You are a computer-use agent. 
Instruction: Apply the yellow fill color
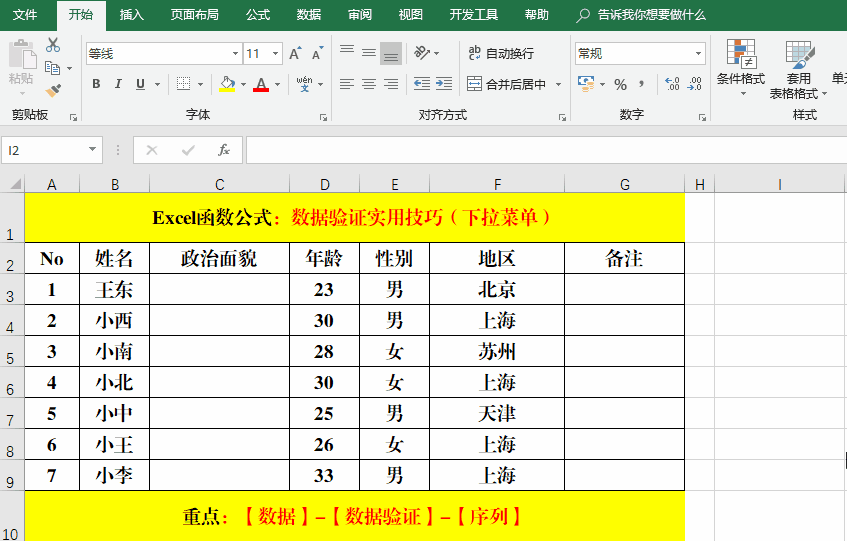(x=227, y=84)
